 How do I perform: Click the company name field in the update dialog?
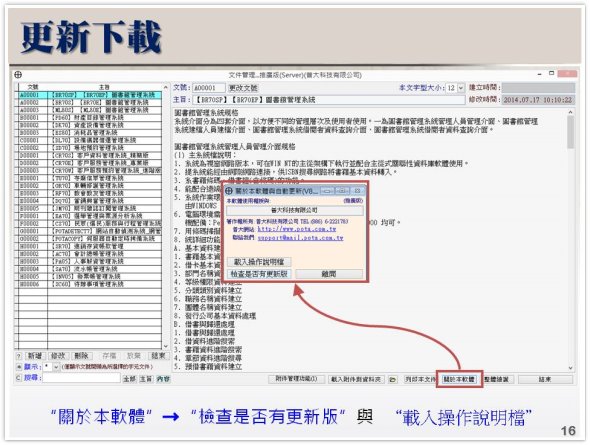295,210
